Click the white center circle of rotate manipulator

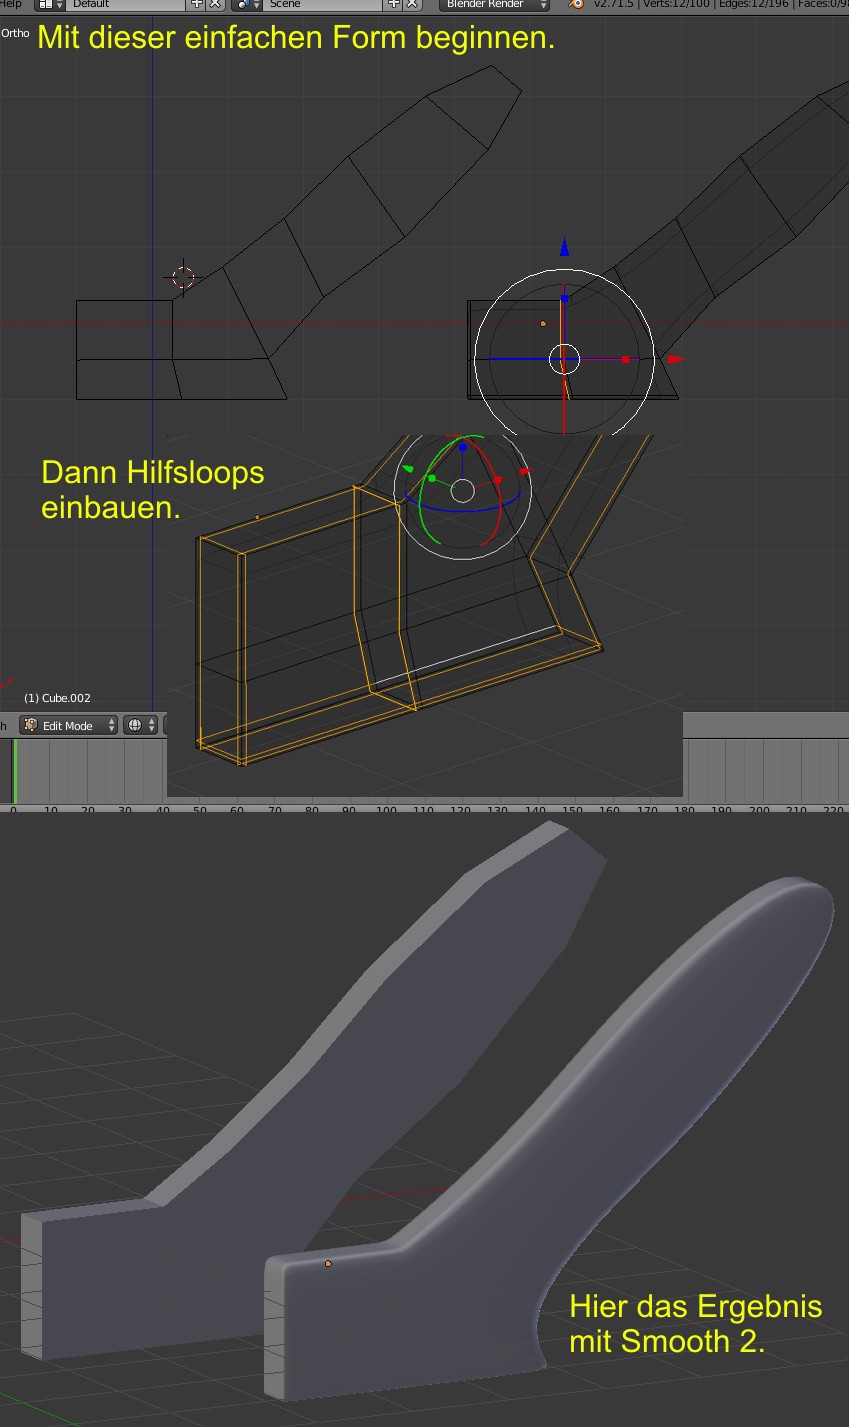462,490
